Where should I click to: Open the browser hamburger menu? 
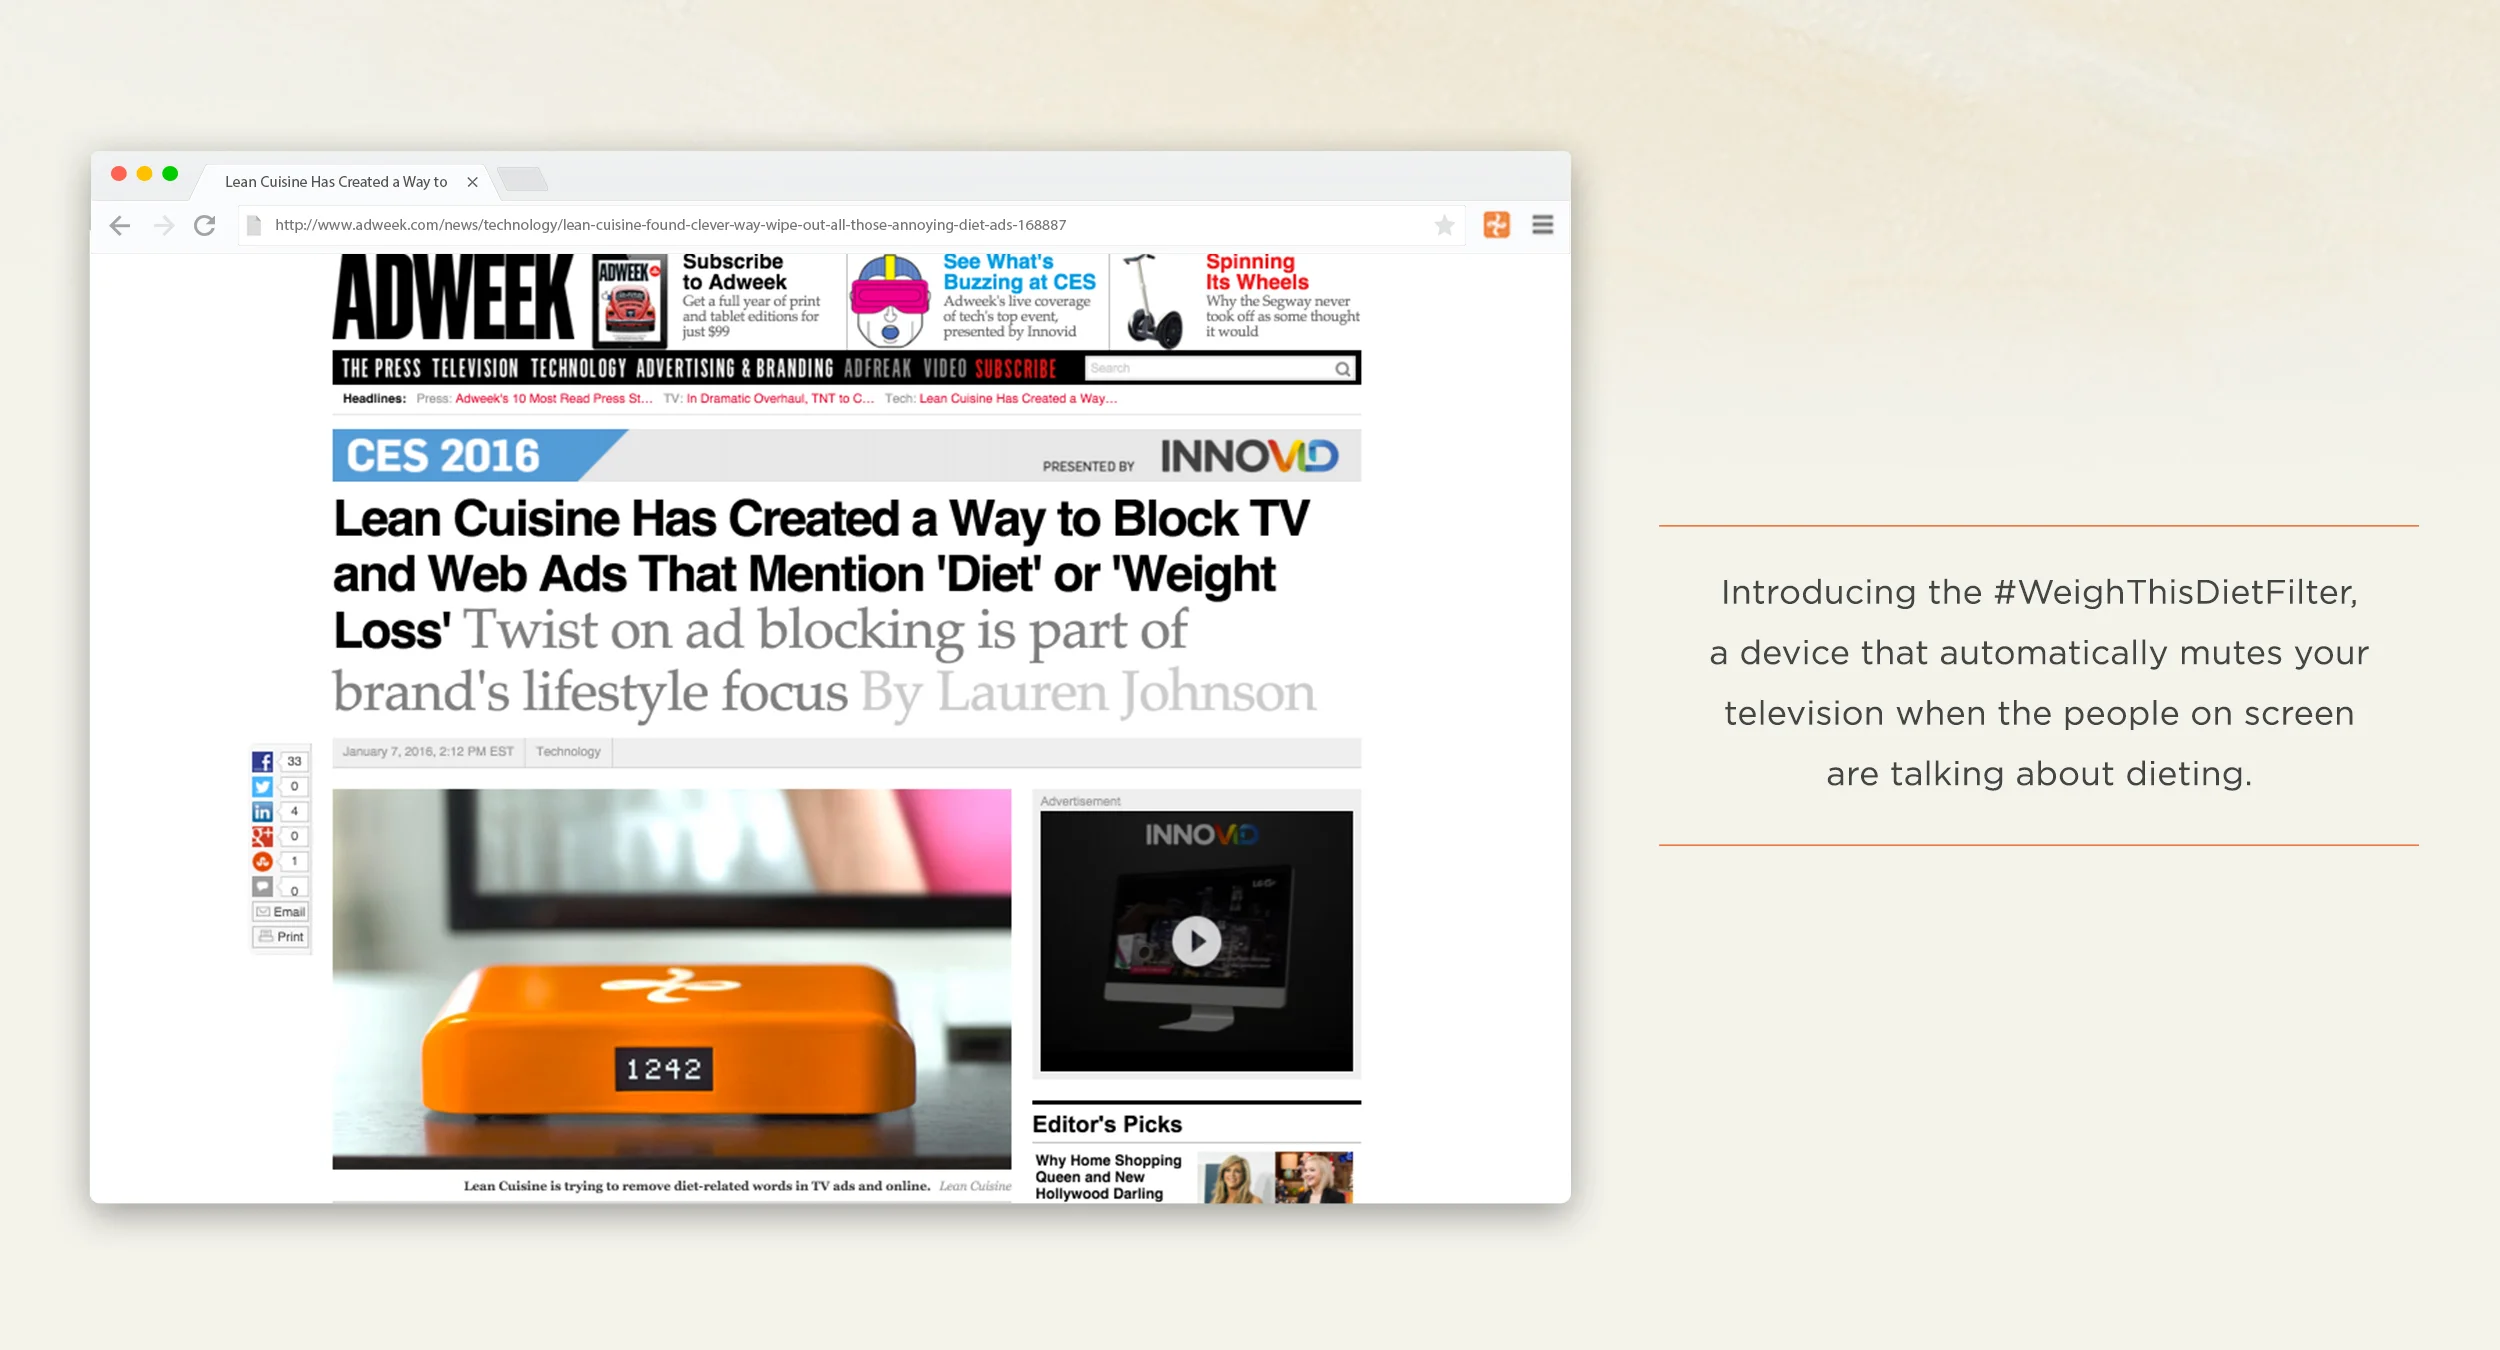(x=1542, y=225)
